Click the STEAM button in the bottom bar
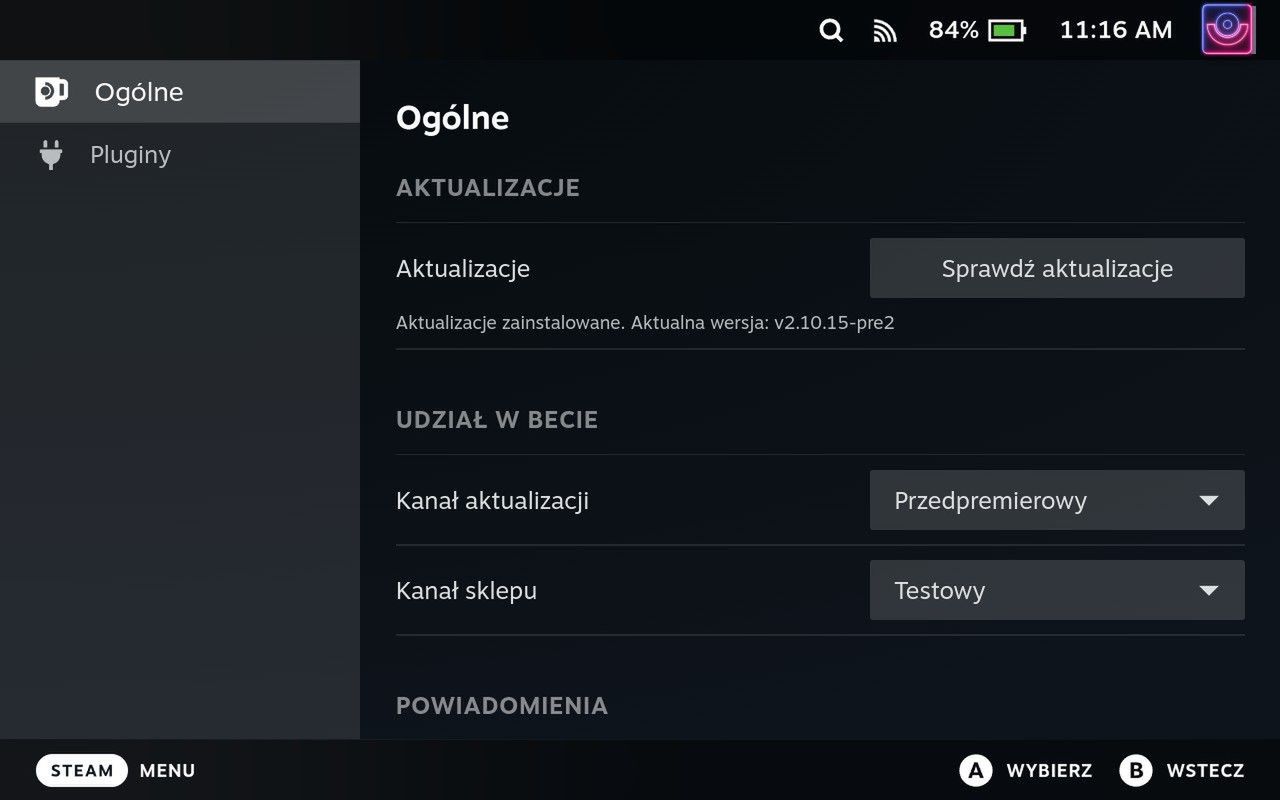This screenshot has height=800, width=1280. click(x=81, y=770)
